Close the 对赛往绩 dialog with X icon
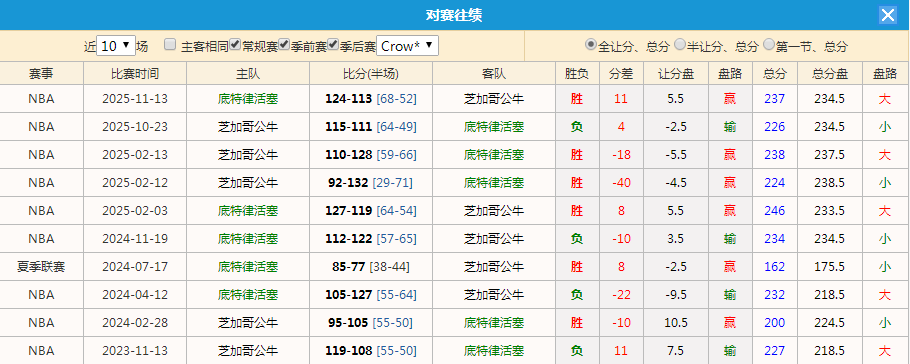Viewport: 910px width, 364px height. click(x=888, y=15)
